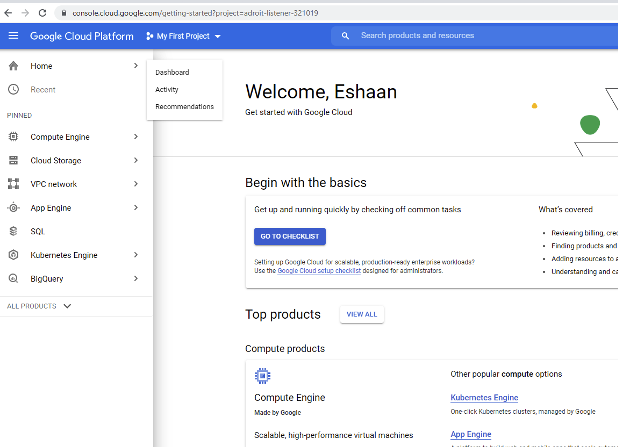Open the hamburger navigation menu
This screenshot has width=618, height=447.
tap(13, 36)
